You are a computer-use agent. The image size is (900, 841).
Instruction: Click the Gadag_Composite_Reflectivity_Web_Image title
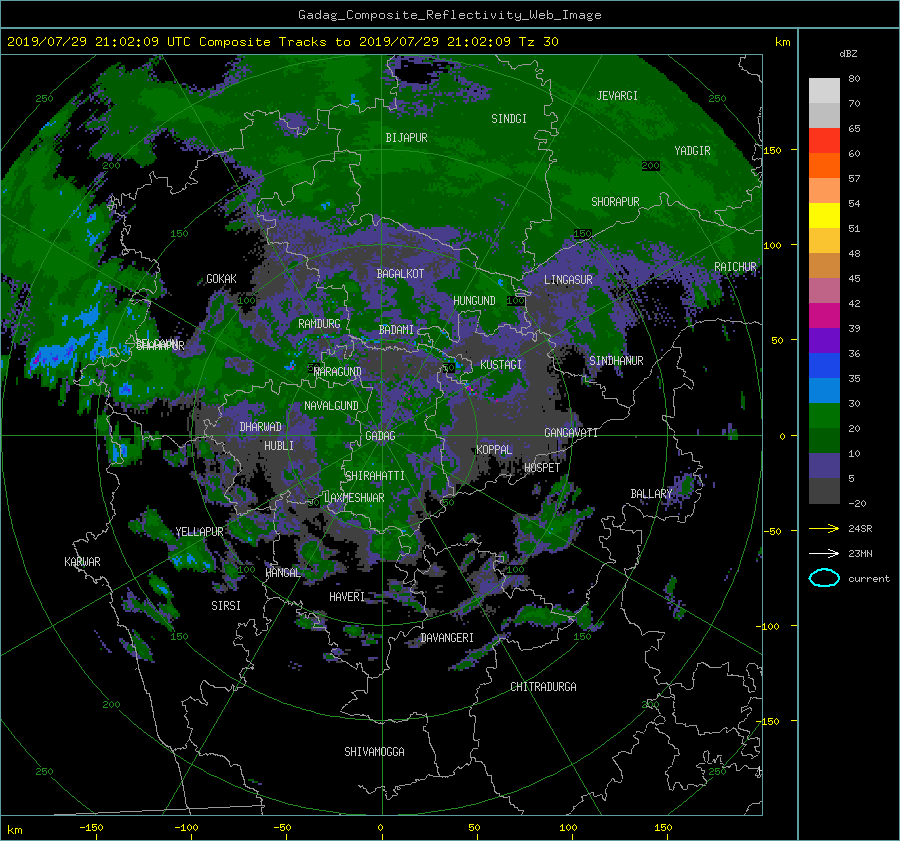449,15
